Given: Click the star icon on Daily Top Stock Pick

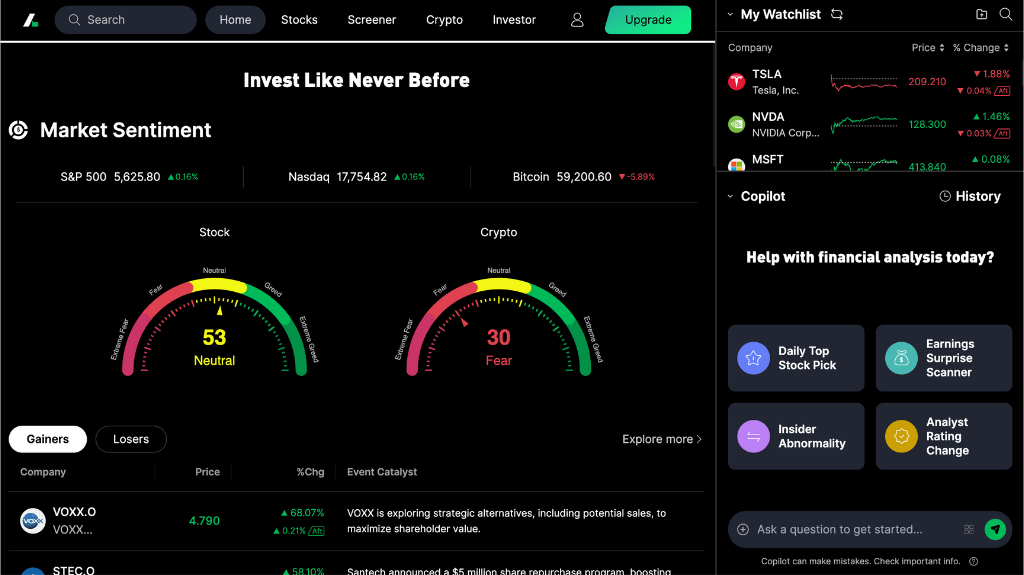Looking at the screenshot, I should tap(754, 358).
